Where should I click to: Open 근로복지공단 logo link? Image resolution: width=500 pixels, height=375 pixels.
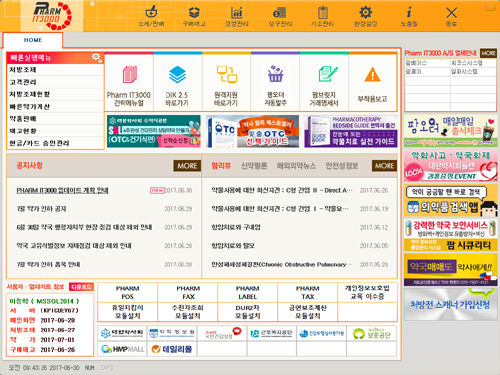271,333
